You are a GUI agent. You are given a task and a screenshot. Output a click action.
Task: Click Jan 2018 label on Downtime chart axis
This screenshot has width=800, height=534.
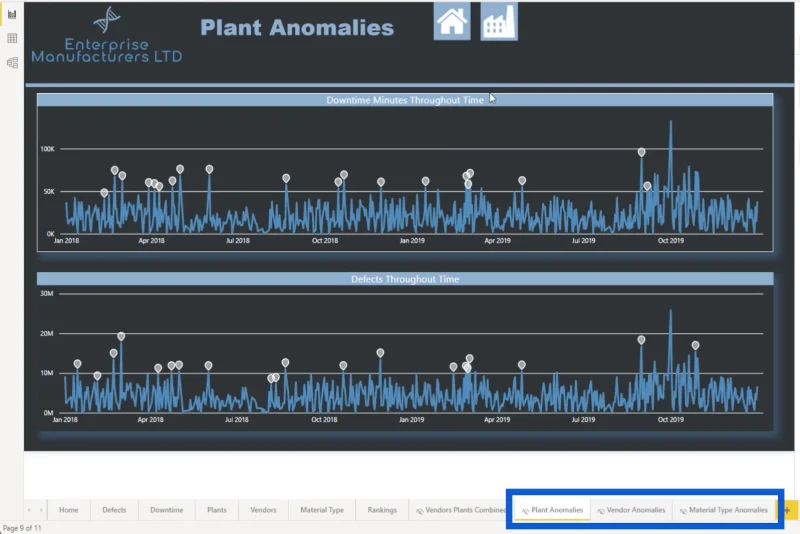[x=66, y=240]
